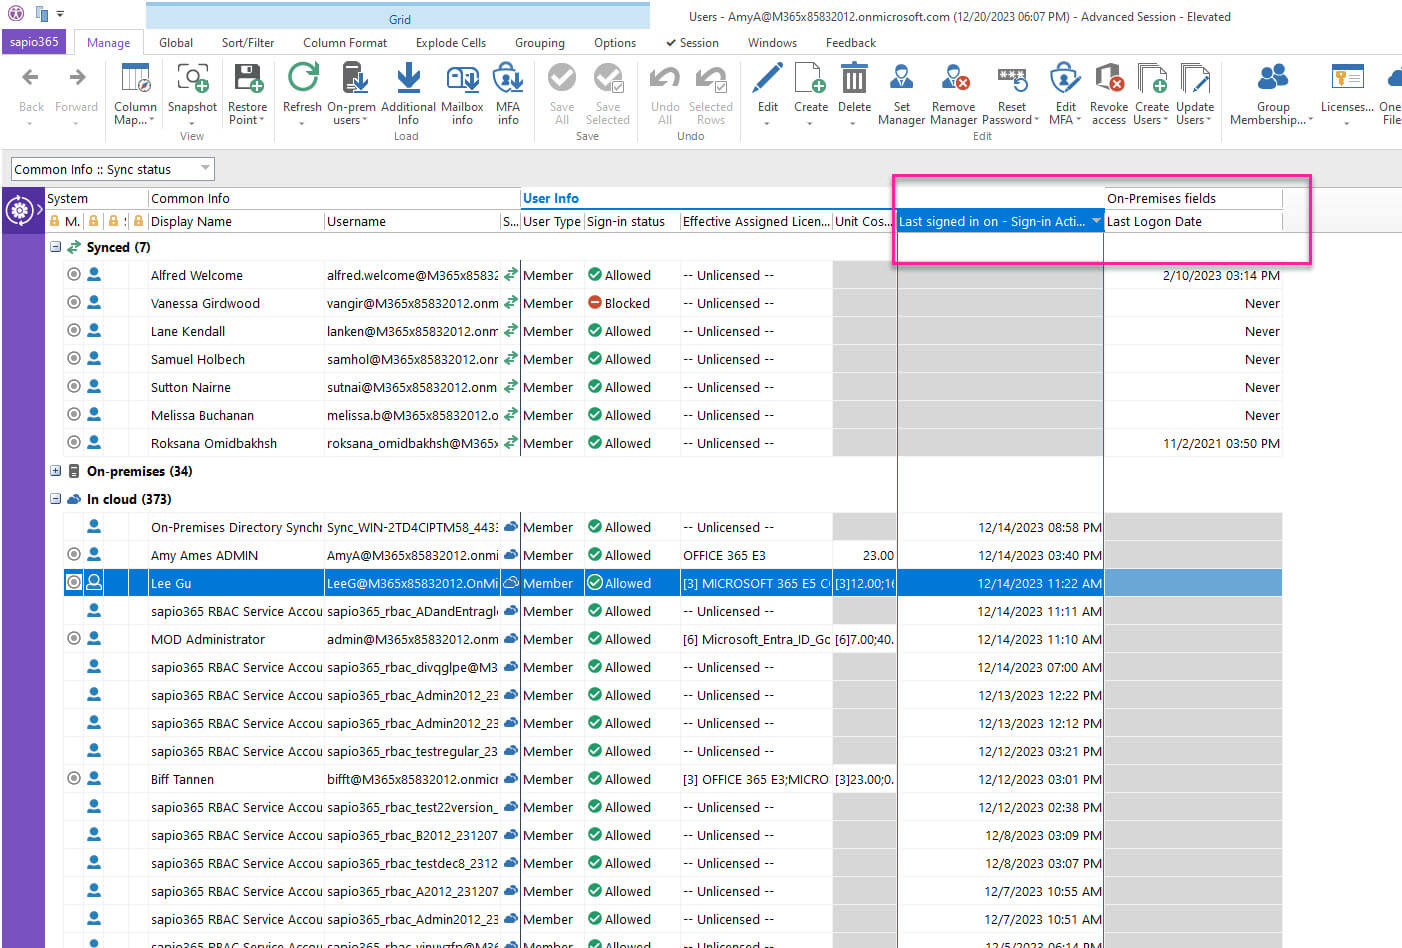Select the Lee Gu display name cell
1402x948 pixels.
pos(236,583)
